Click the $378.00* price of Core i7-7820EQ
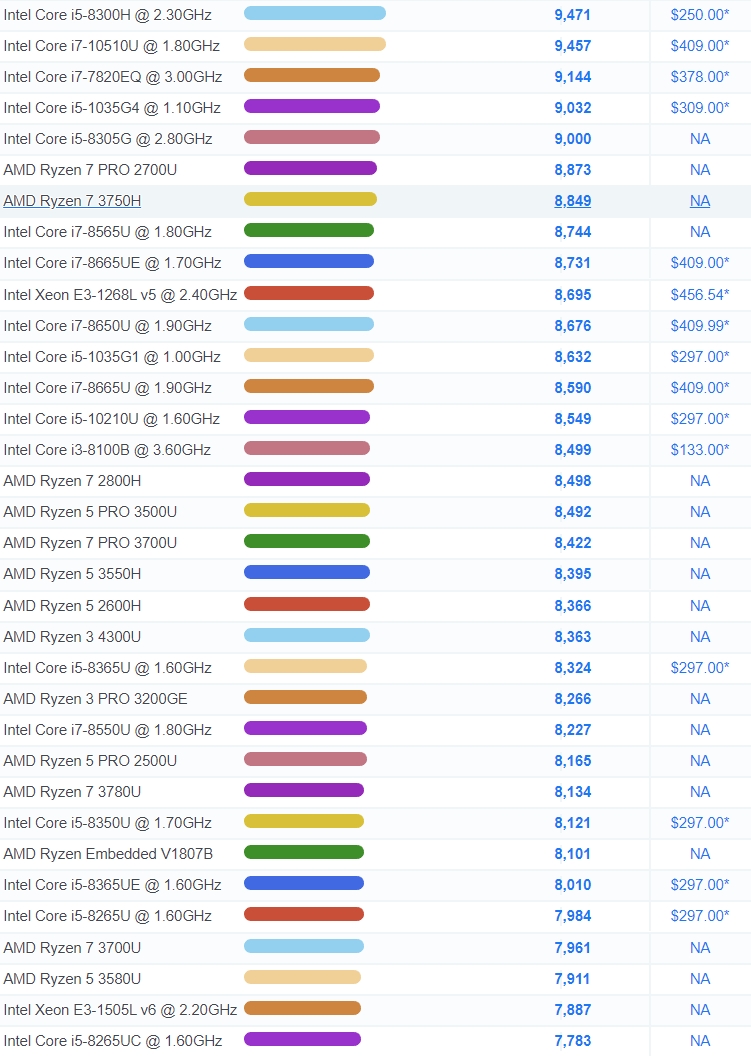The height and width of the screenshot is (1056, 751). (x=700, y=77)
